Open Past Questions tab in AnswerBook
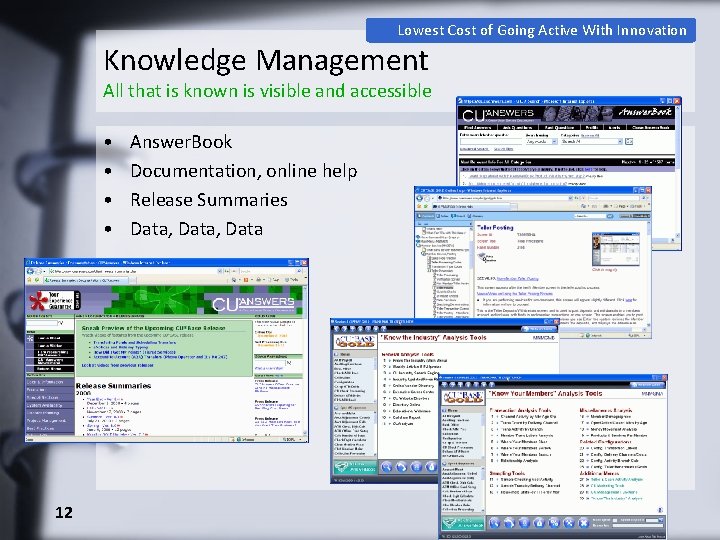Viewport: 720px width, 540px height. point(560,128)
